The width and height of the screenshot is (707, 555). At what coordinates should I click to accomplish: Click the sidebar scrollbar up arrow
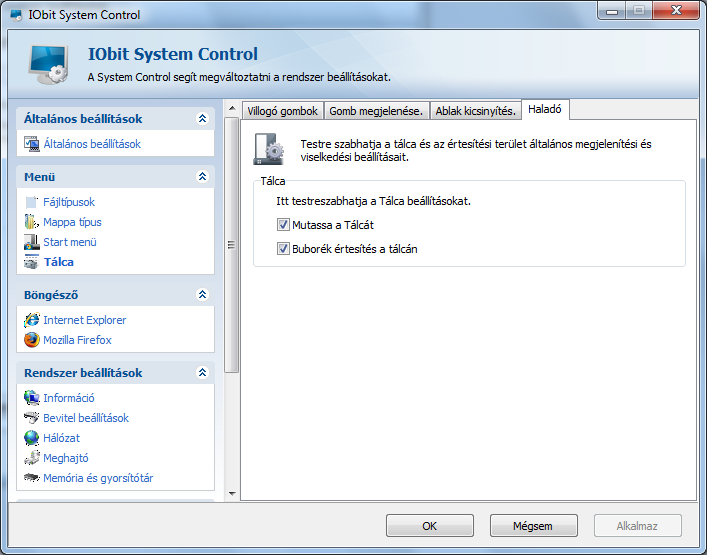coord(232,109)
